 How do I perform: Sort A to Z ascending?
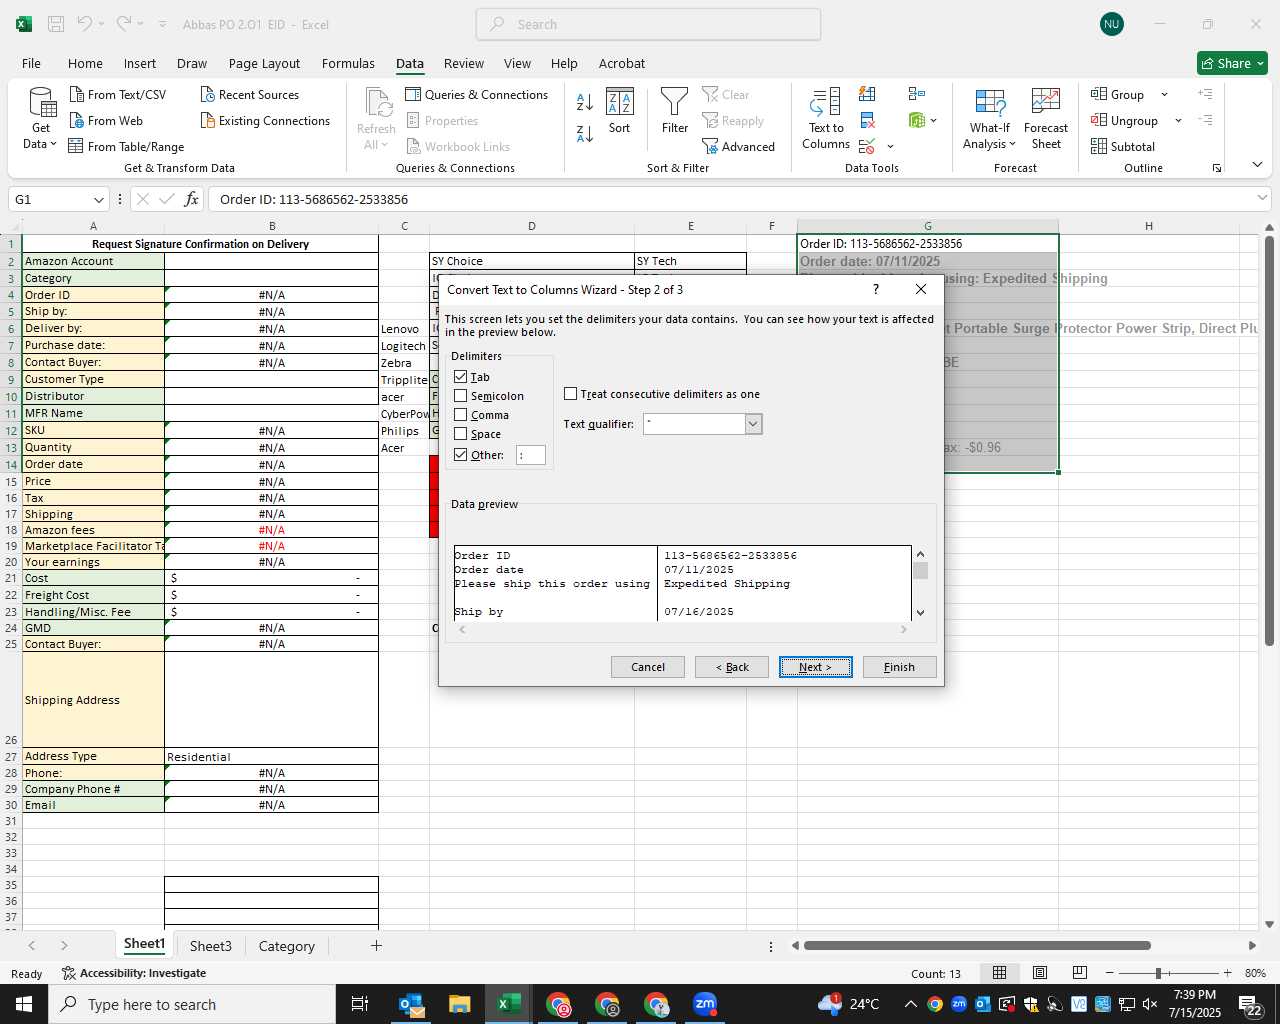click(585, 101)
